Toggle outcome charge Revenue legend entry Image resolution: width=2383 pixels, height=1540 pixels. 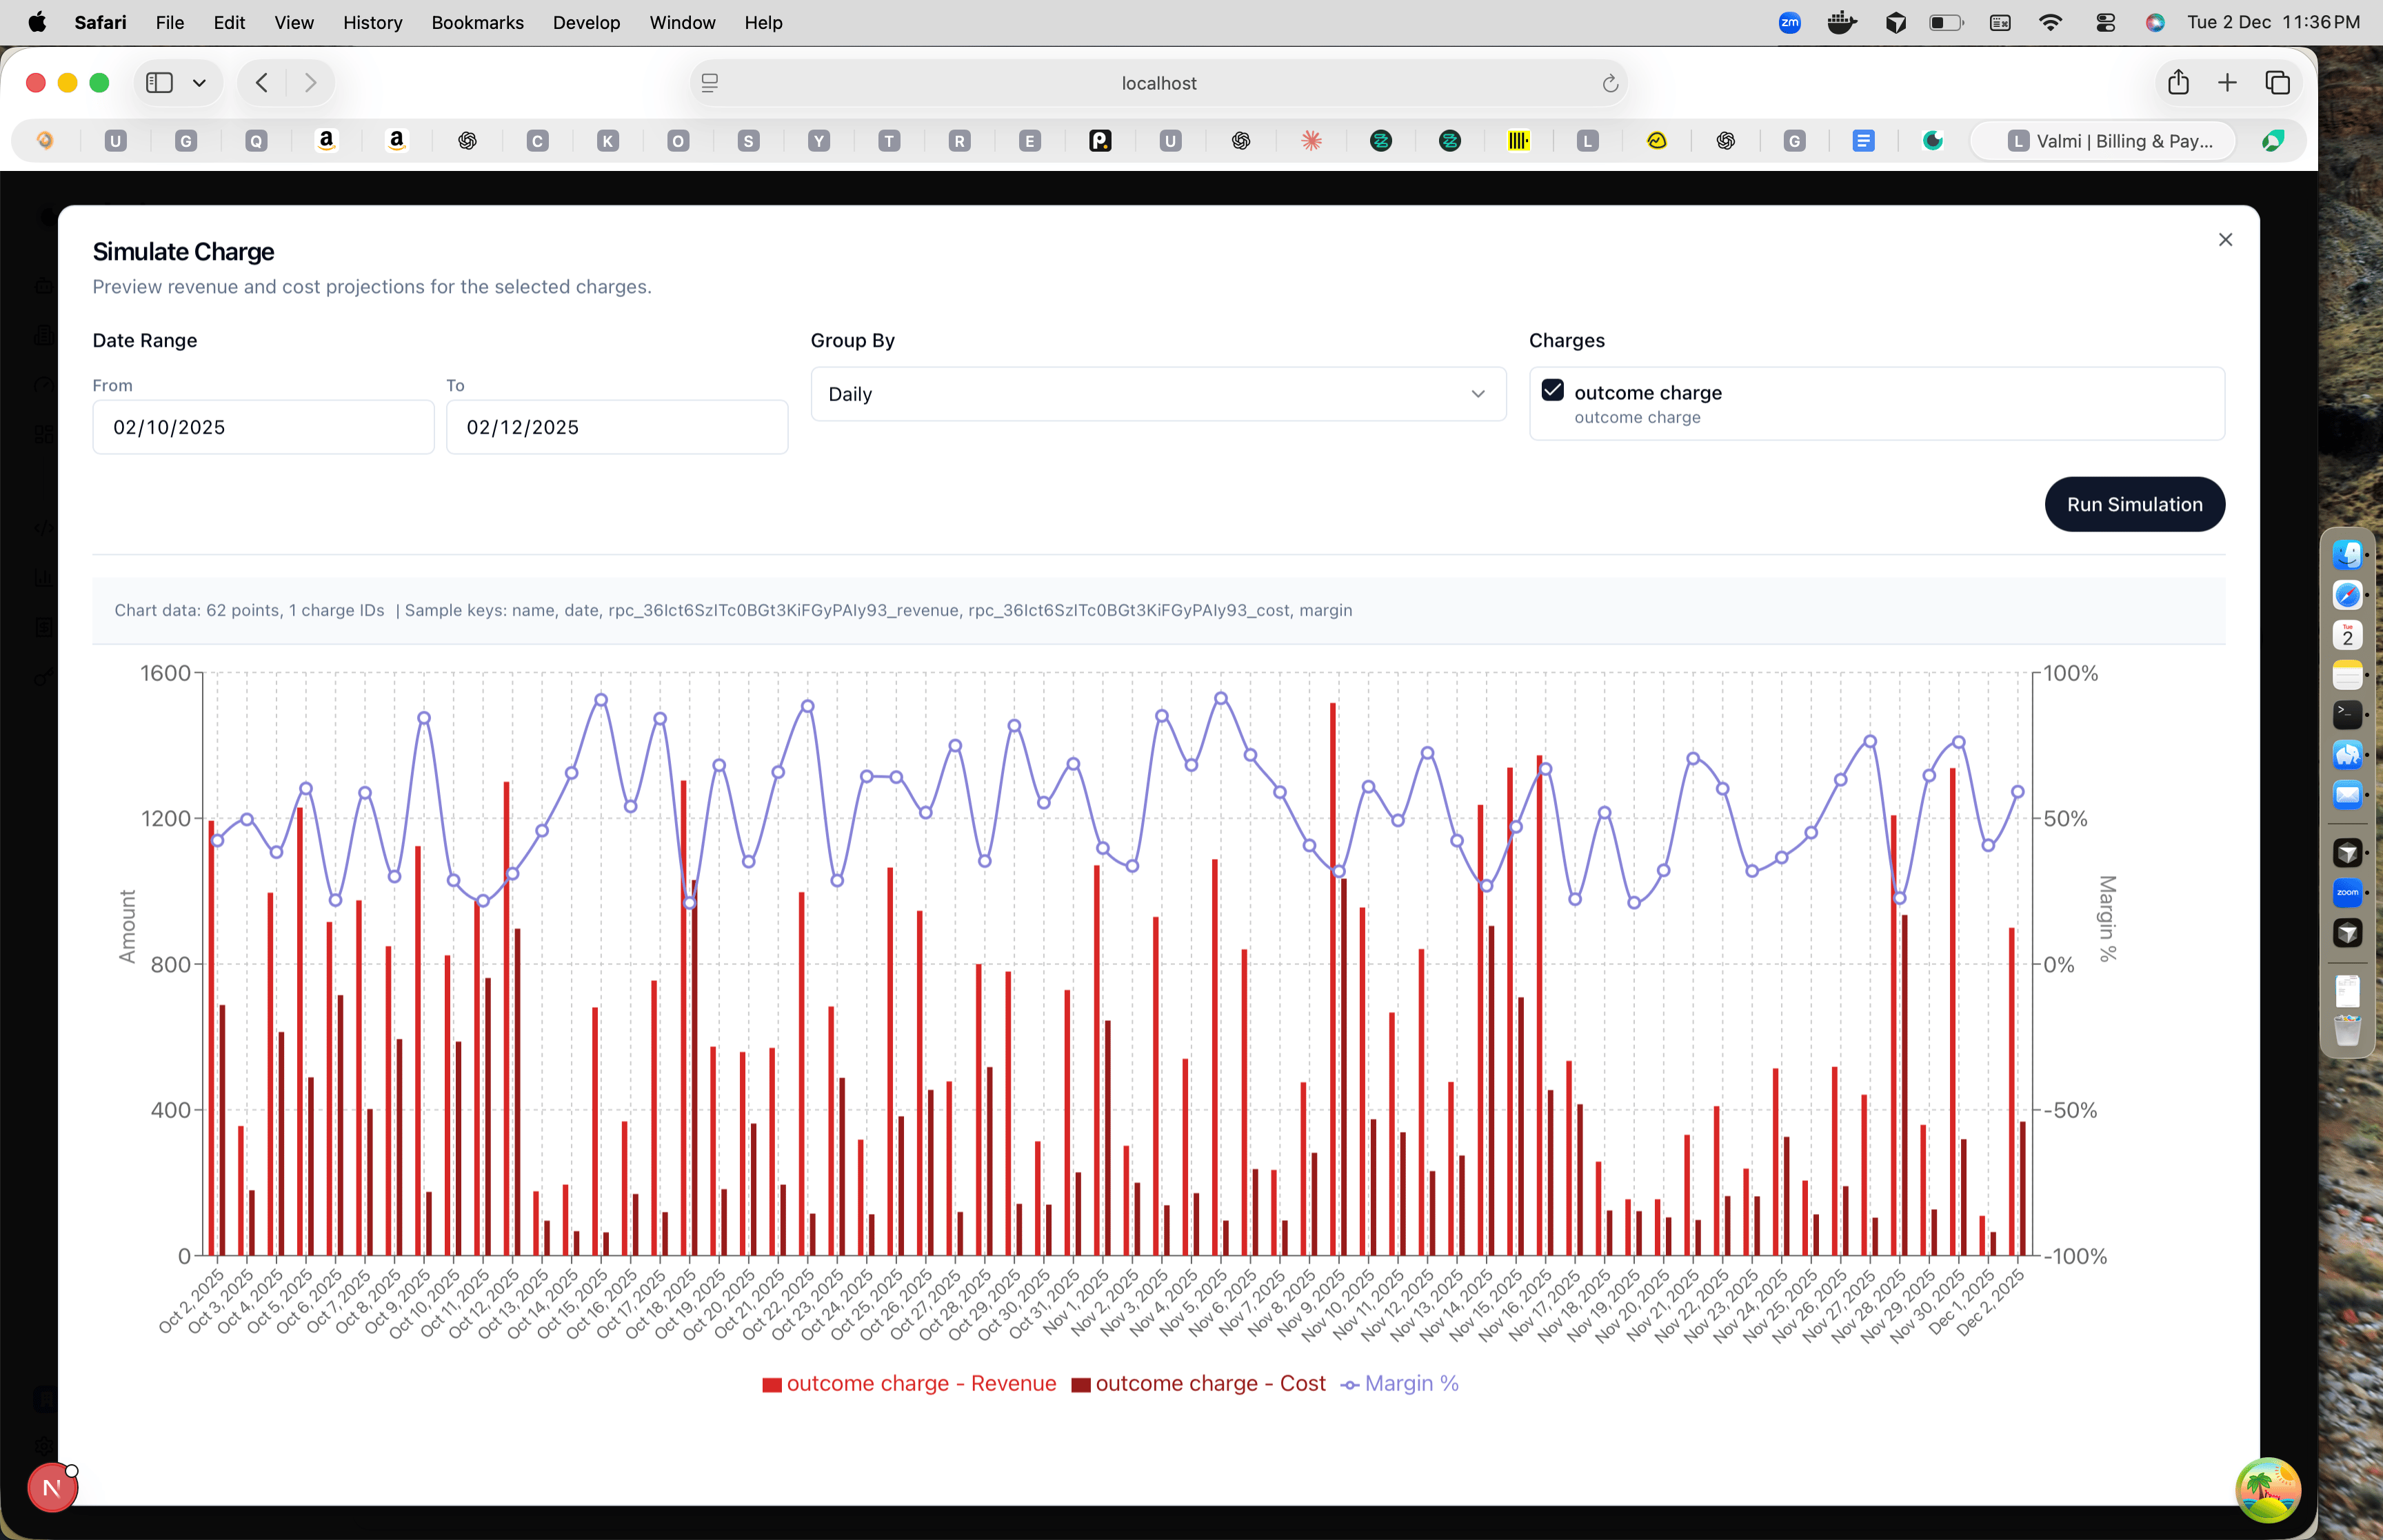coord(909,1383)
